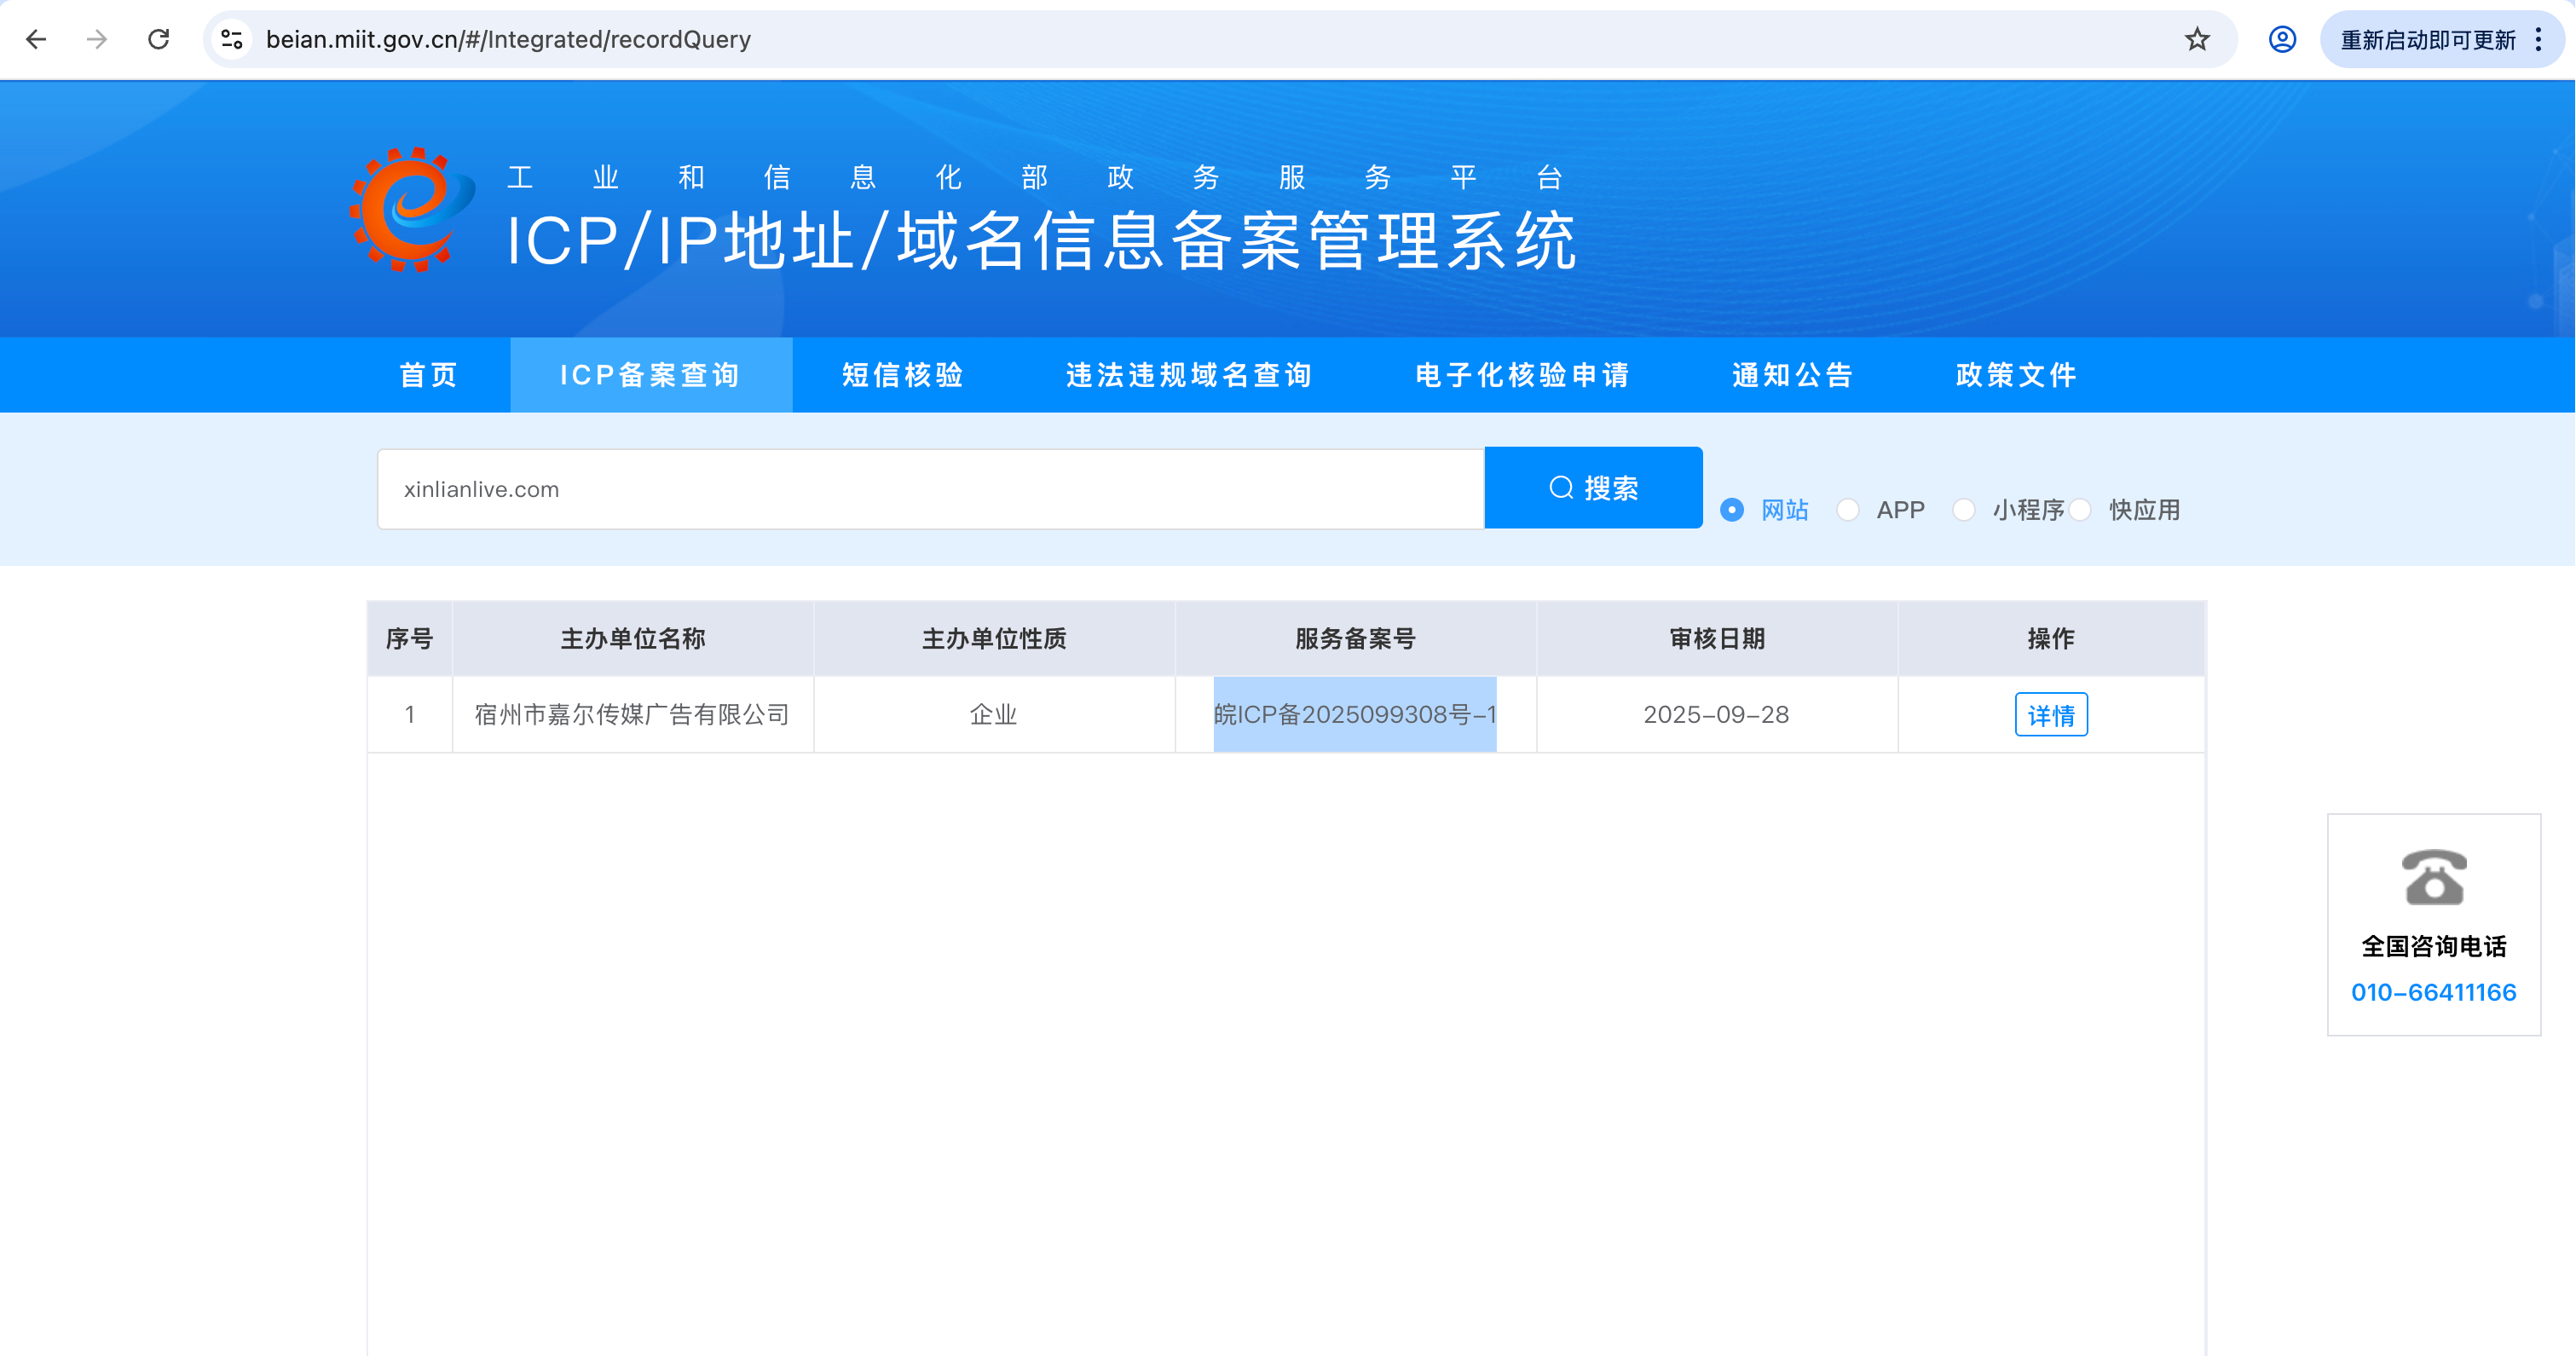Select the 小程序 radio button
The height and width of the screenshot is (1357, 2576).
click(1964, 510)
